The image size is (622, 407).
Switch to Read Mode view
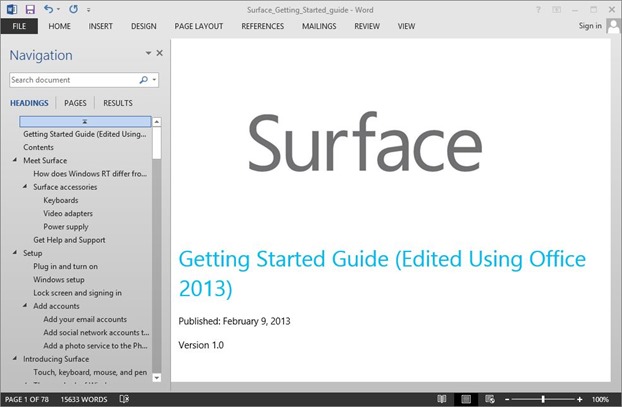pos(442,399)
